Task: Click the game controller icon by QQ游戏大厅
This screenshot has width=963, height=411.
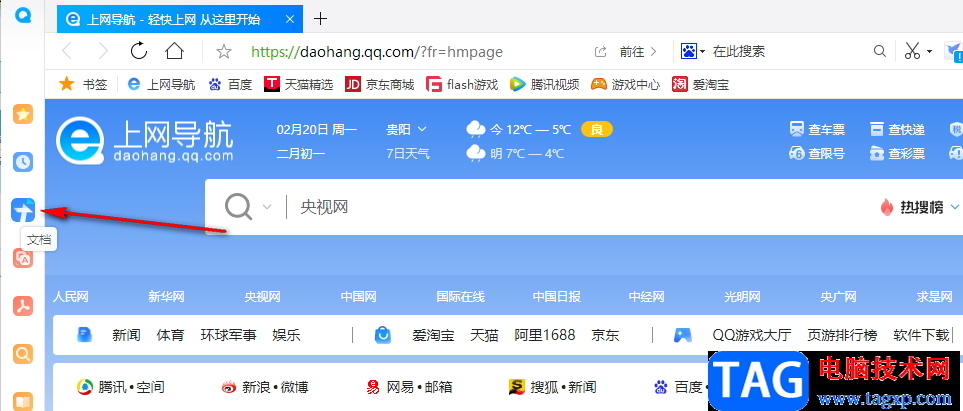Action: (x=682, y=335)
